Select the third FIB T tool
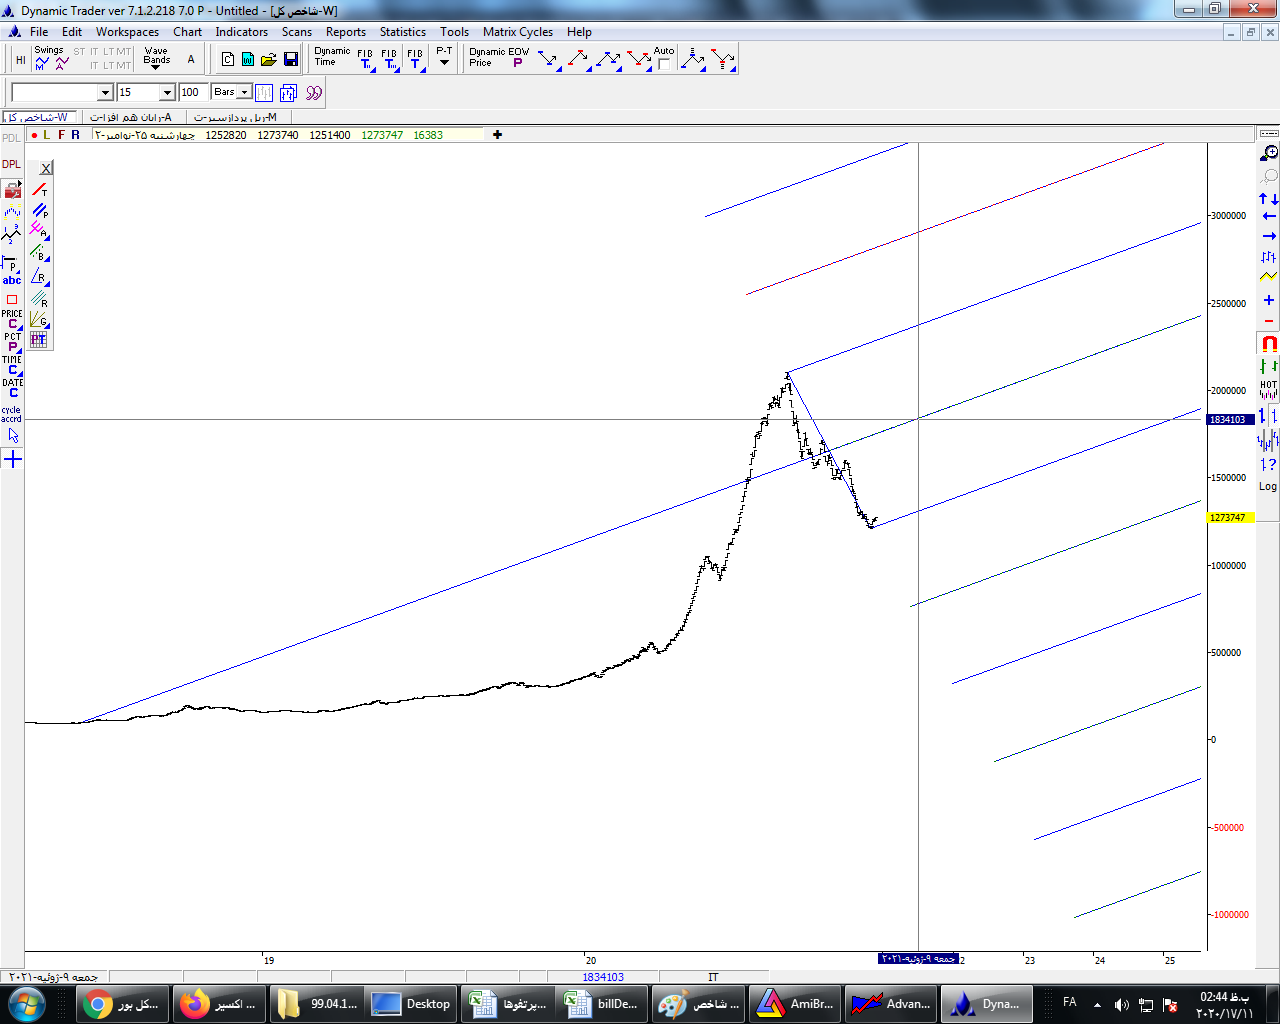Screen dimensions: 1280x1024 click(x=415, y=60)
